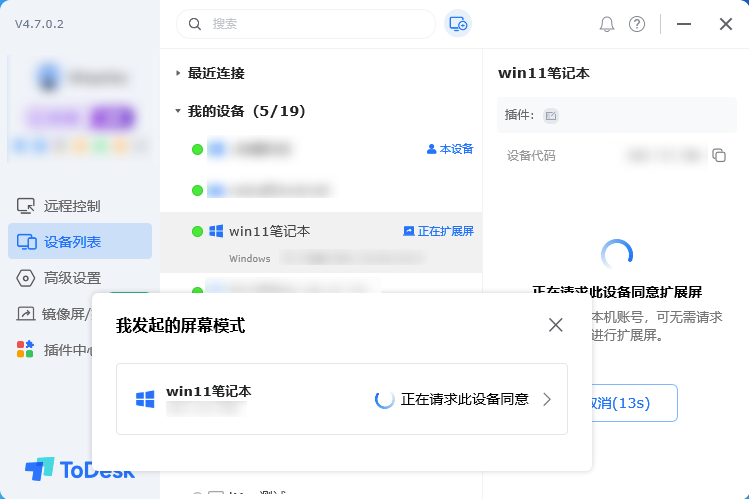749x499 pixels.
Task: Click the add-device screen icon beside search
Action: coord(458,24)
